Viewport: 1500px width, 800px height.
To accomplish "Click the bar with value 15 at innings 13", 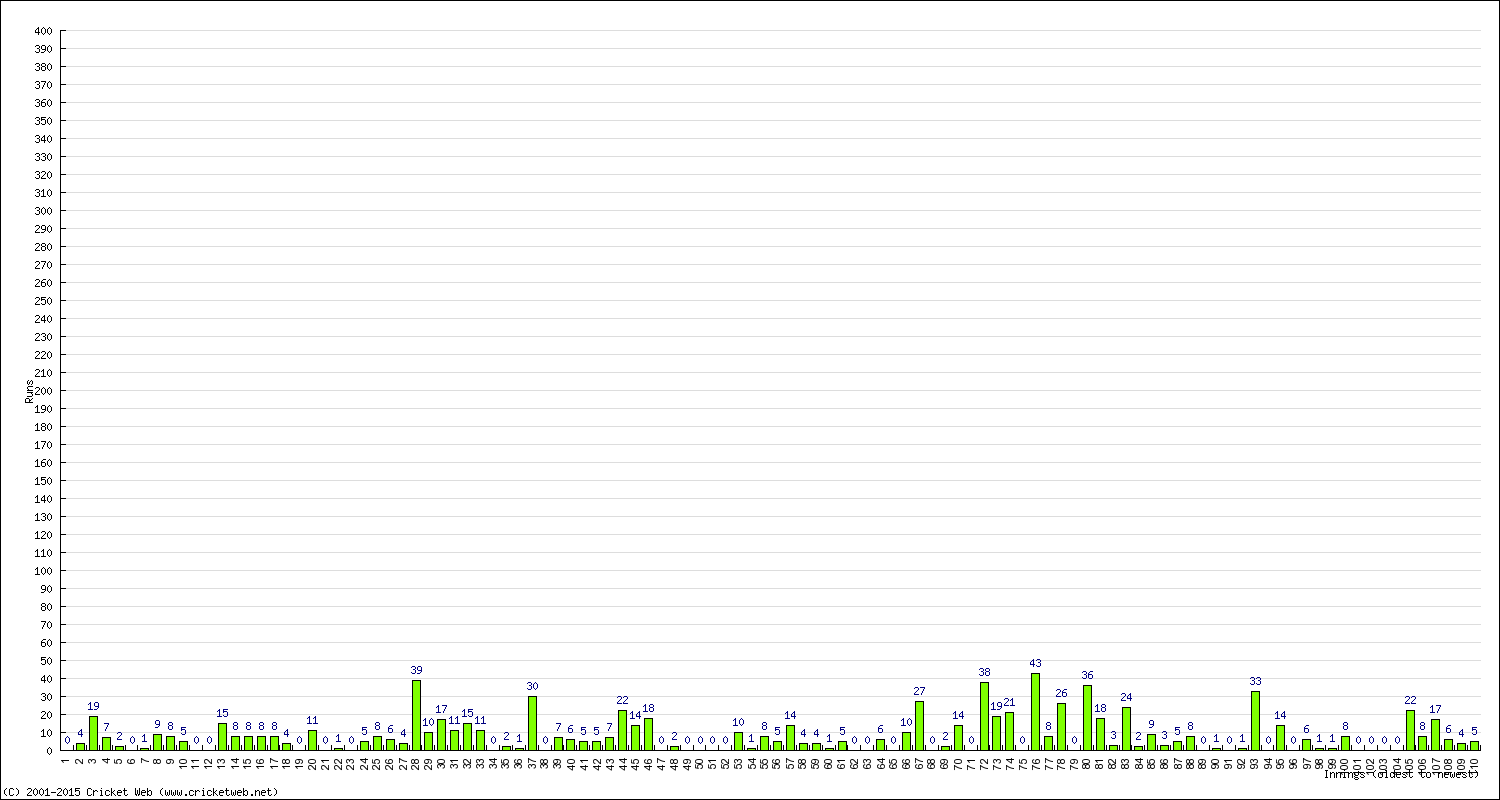I will pos(222,737).
